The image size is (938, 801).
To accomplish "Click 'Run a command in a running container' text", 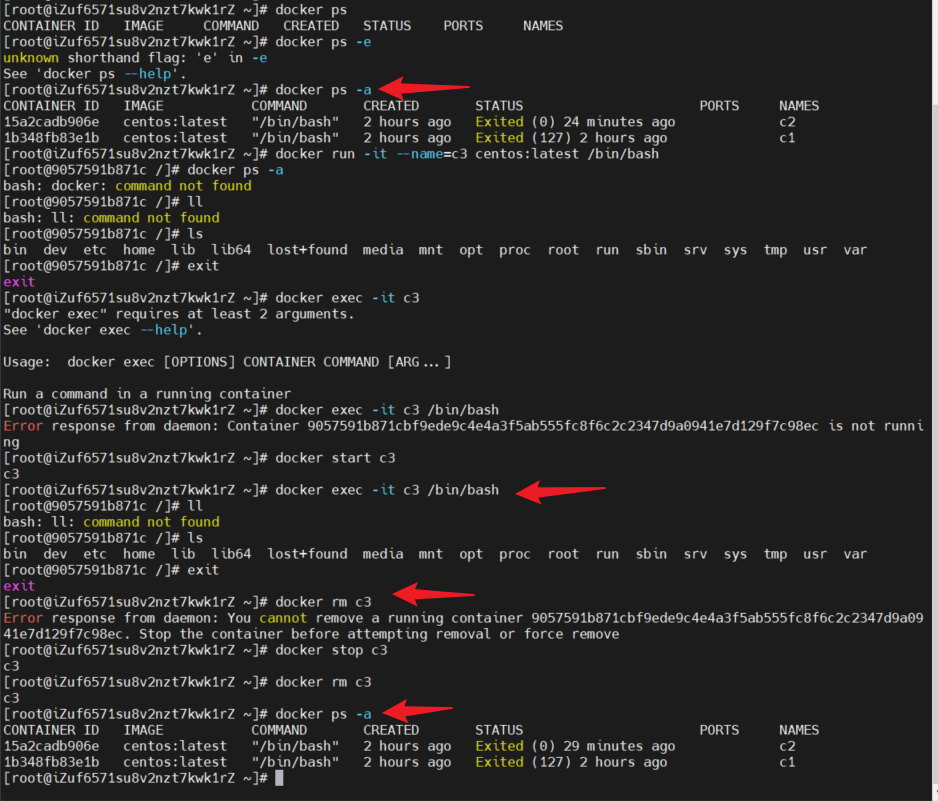I will point(147,394).
